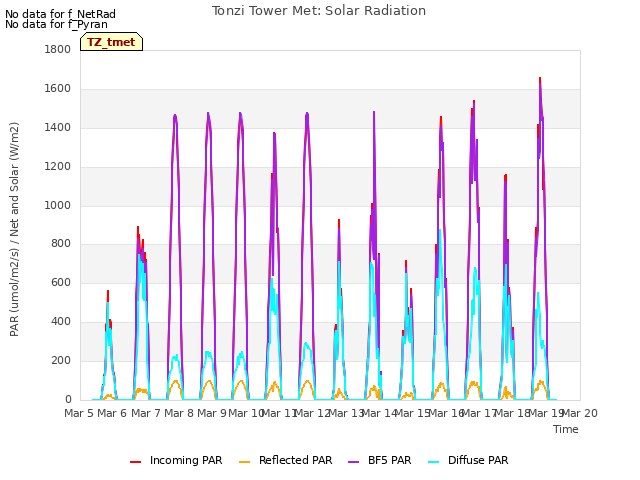Click the TZ_tmet label box
Image resolution: width=640 pixels, height=480 pixels.
(111, 42)
